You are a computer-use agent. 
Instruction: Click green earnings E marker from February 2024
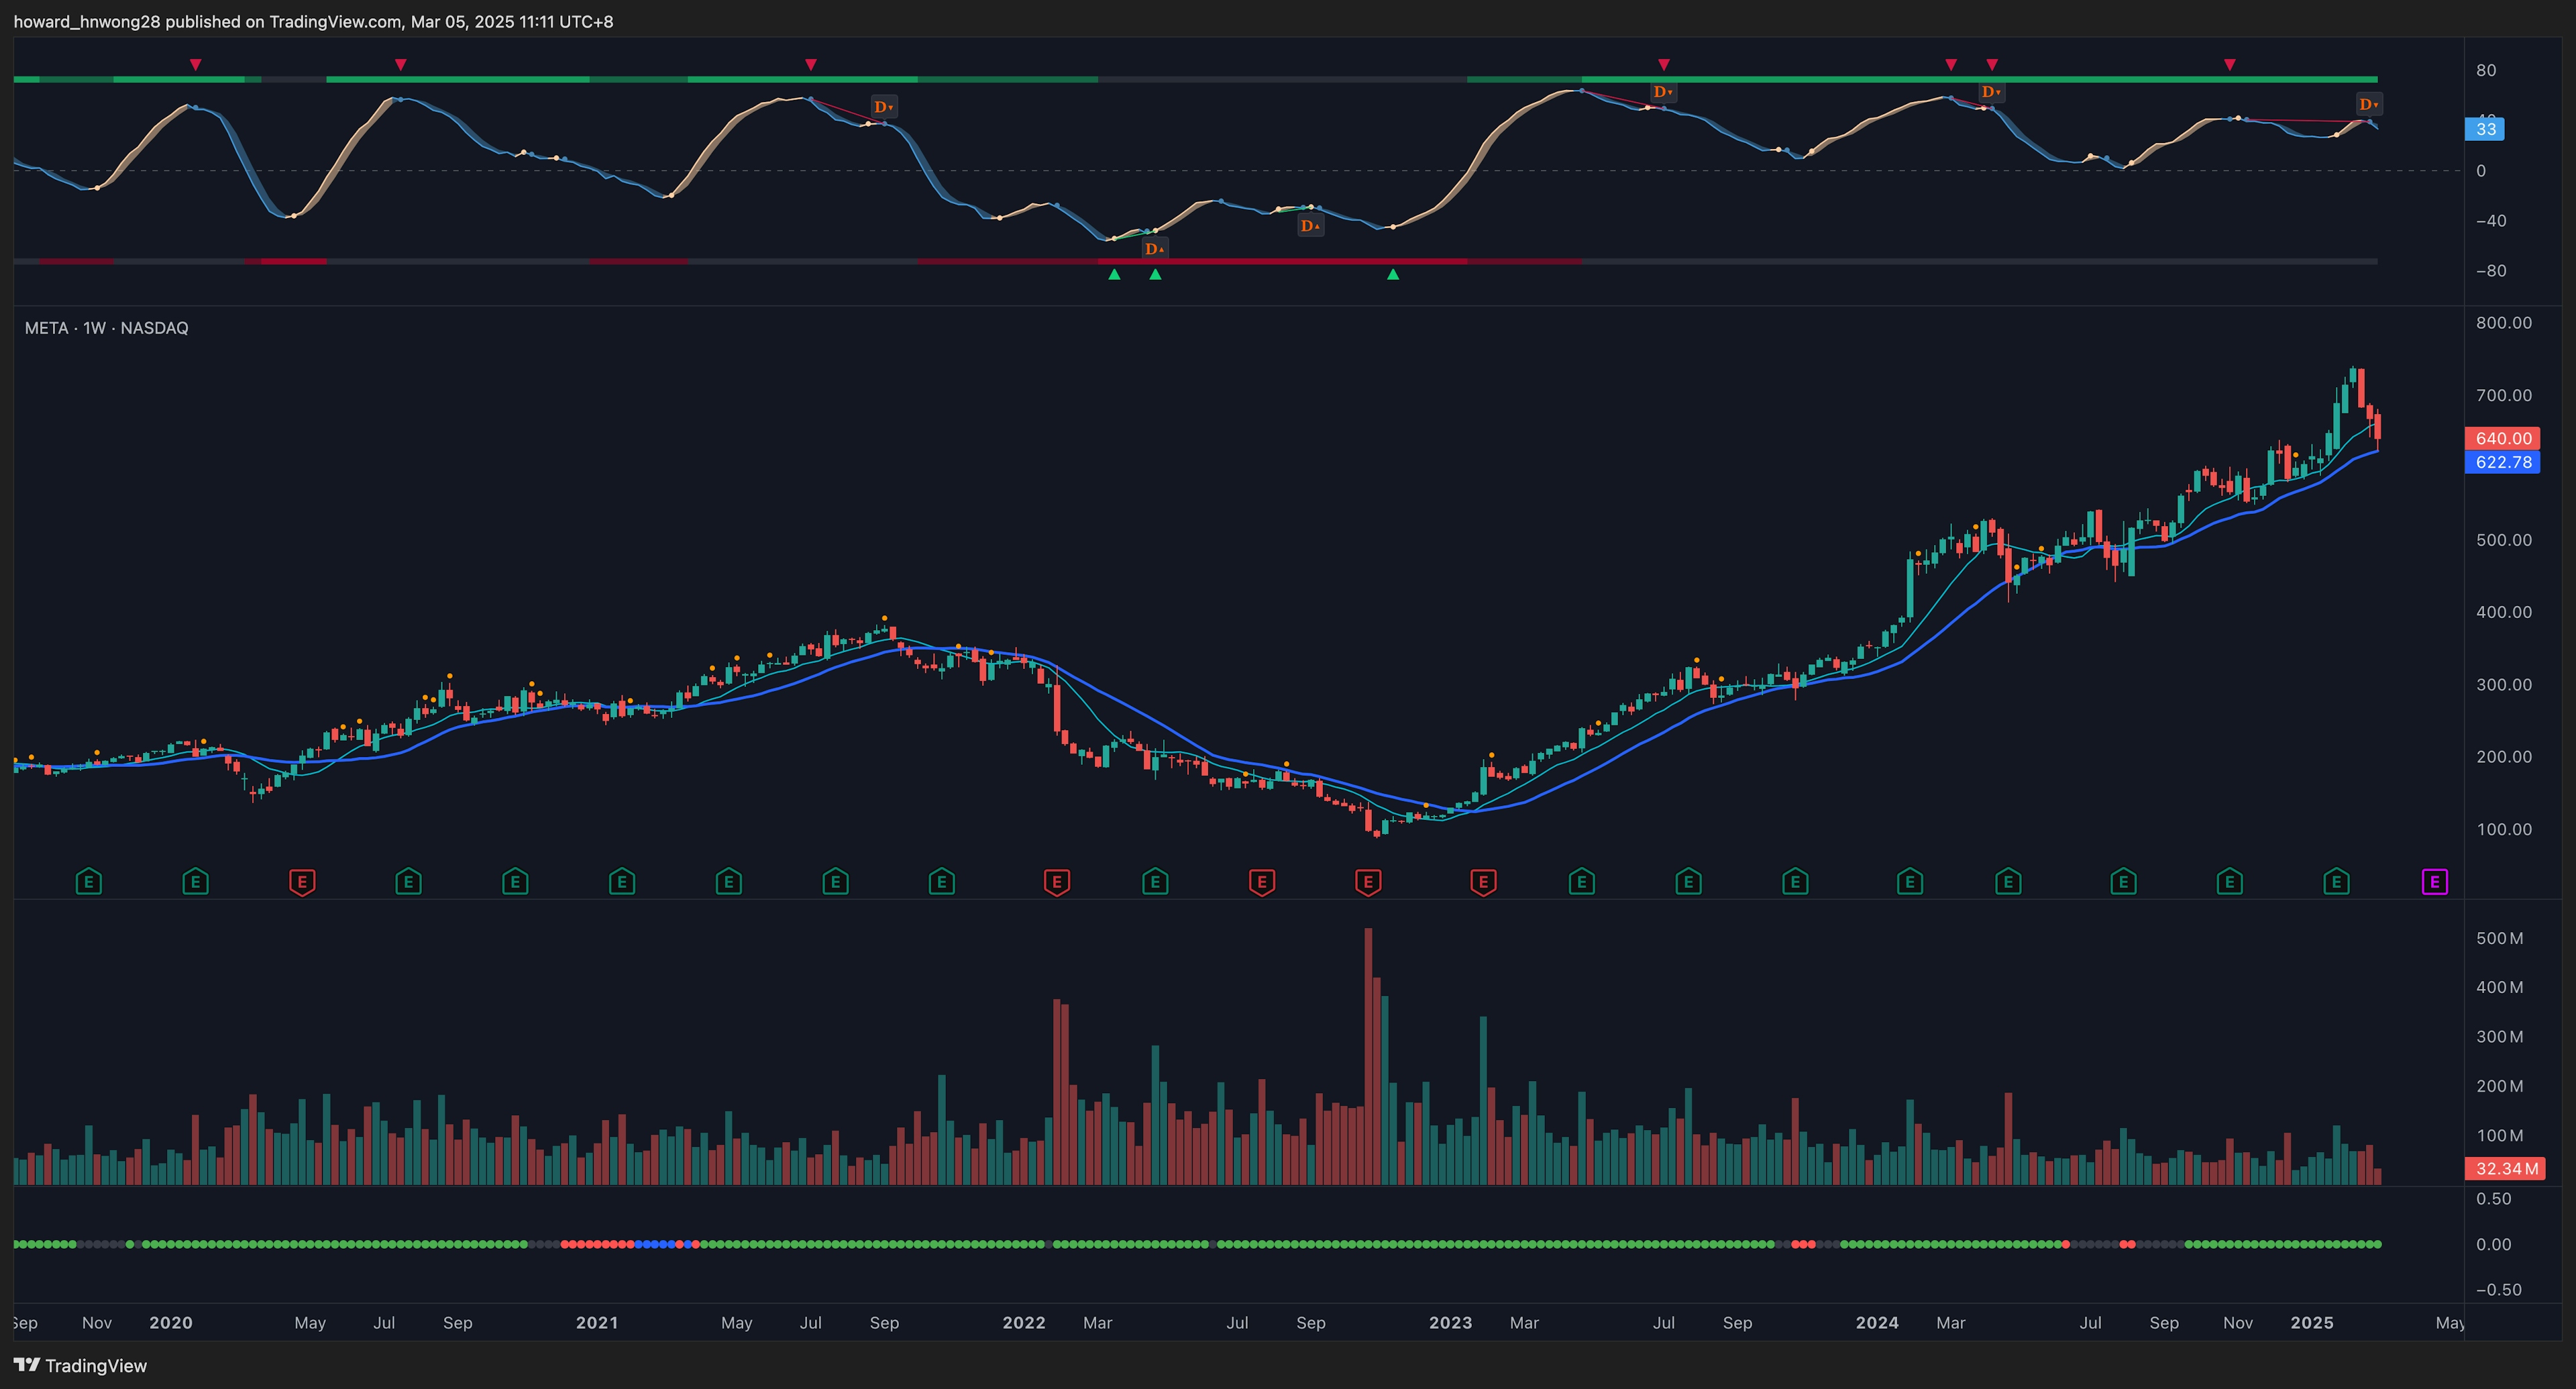[x=1910, y=882]
